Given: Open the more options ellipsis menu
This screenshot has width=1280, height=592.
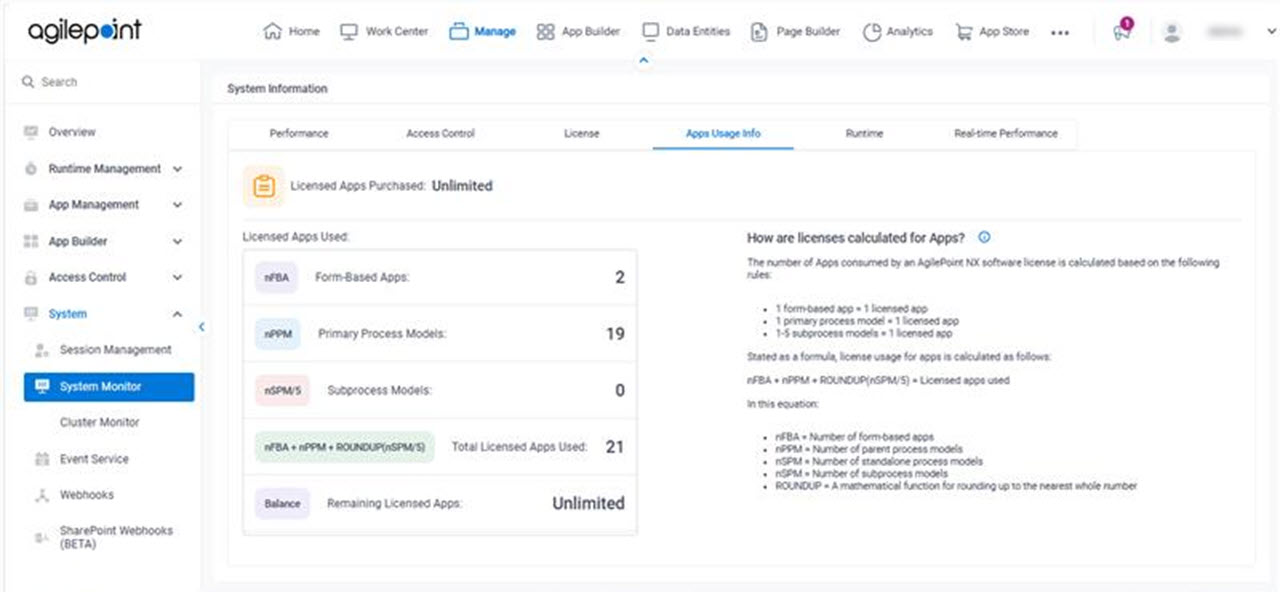Looking at the screenshot, I should tap(1060, 33).
